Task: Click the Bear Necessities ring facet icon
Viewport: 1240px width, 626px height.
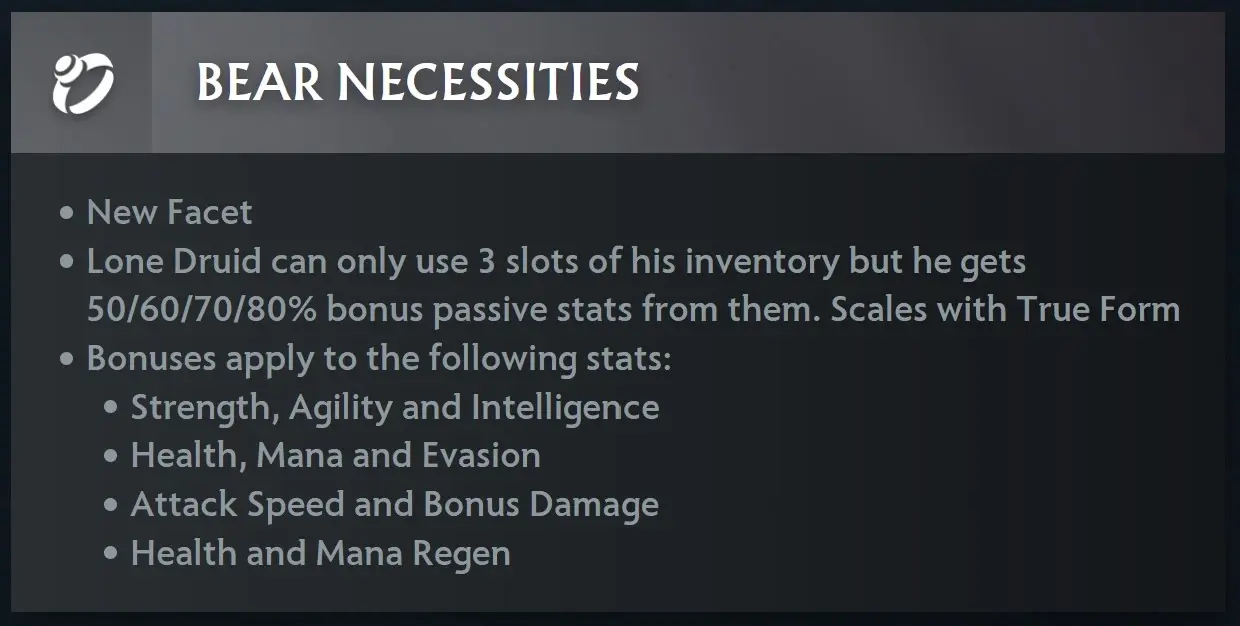Action: pos(82,83)
